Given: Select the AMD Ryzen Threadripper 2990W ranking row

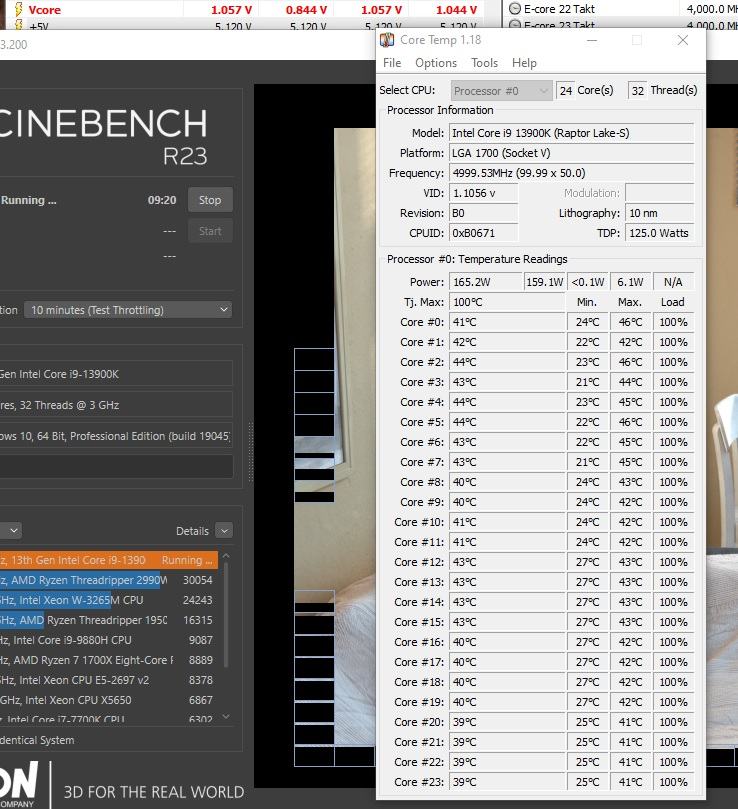Looking at the screenshot, I should (x=109, y=580).
